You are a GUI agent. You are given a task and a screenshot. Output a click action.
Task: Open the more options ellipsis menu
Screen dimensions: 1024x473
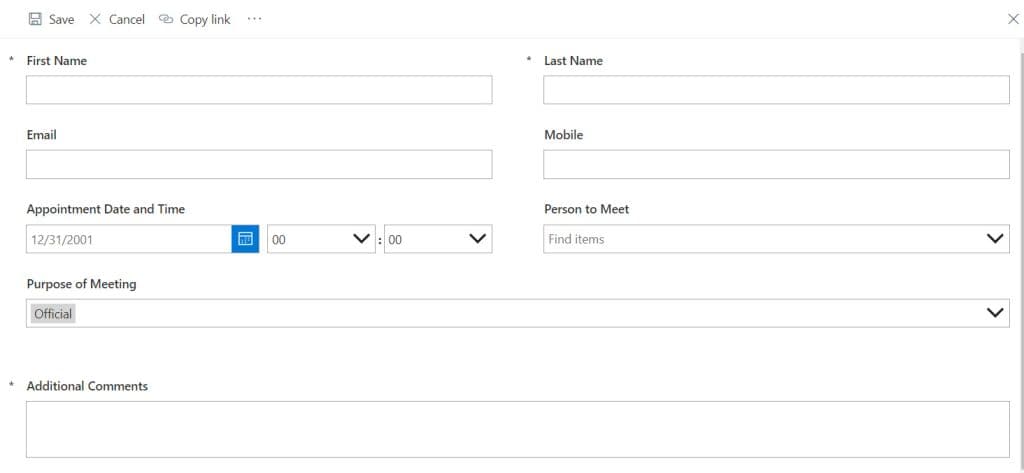[x=254, y=19]
